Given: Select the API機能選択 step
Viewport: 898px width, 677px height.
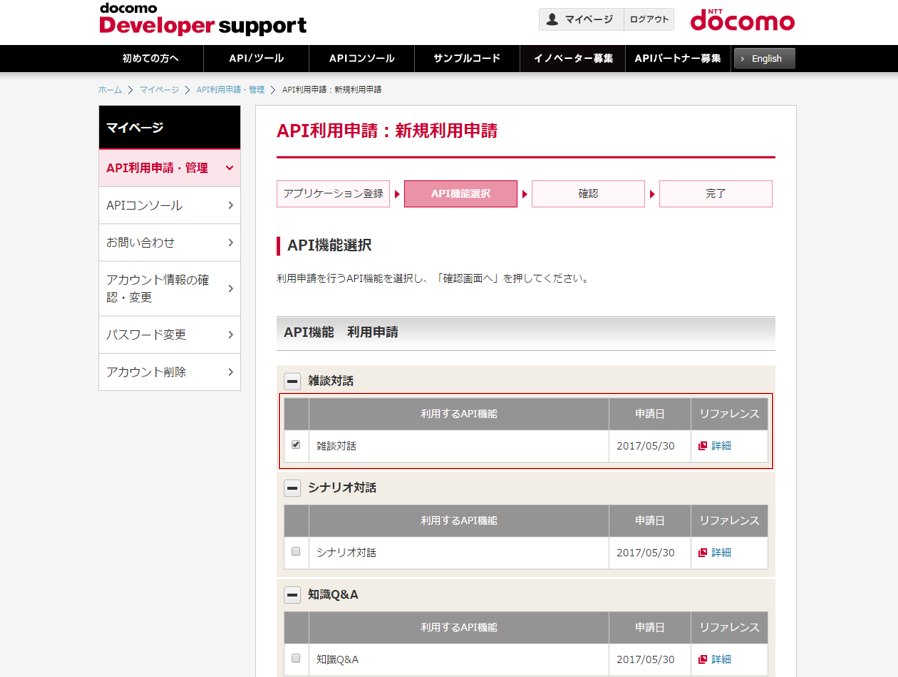Looking at the screenshot, I should click(x=460, y=194).
